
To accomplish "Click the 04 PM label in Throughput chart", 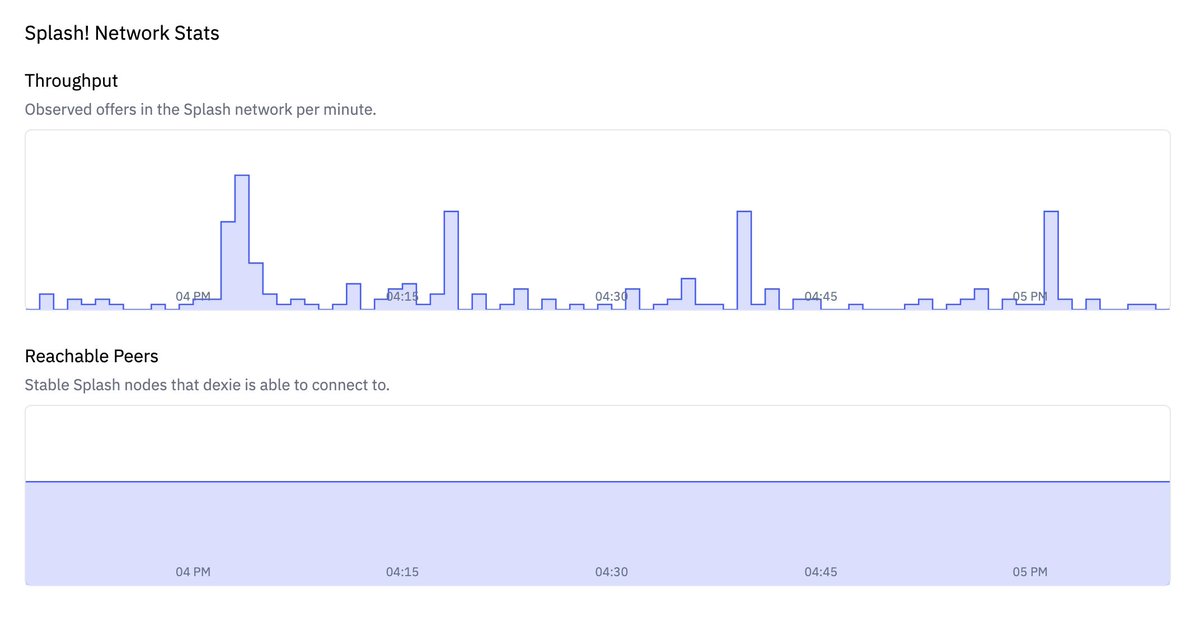I will pyautogui.click(x=193, y=297).
